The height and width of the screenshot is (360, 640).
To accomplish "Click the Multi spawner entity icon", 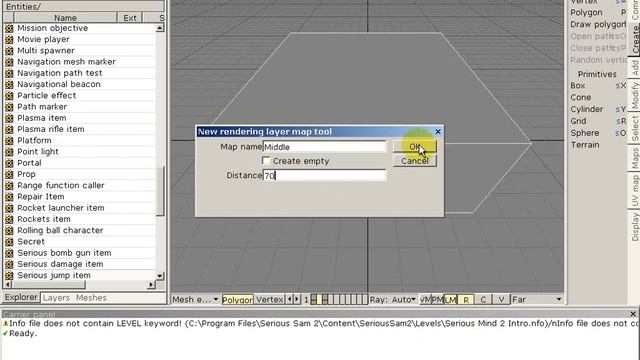I will tap(9, 51).
